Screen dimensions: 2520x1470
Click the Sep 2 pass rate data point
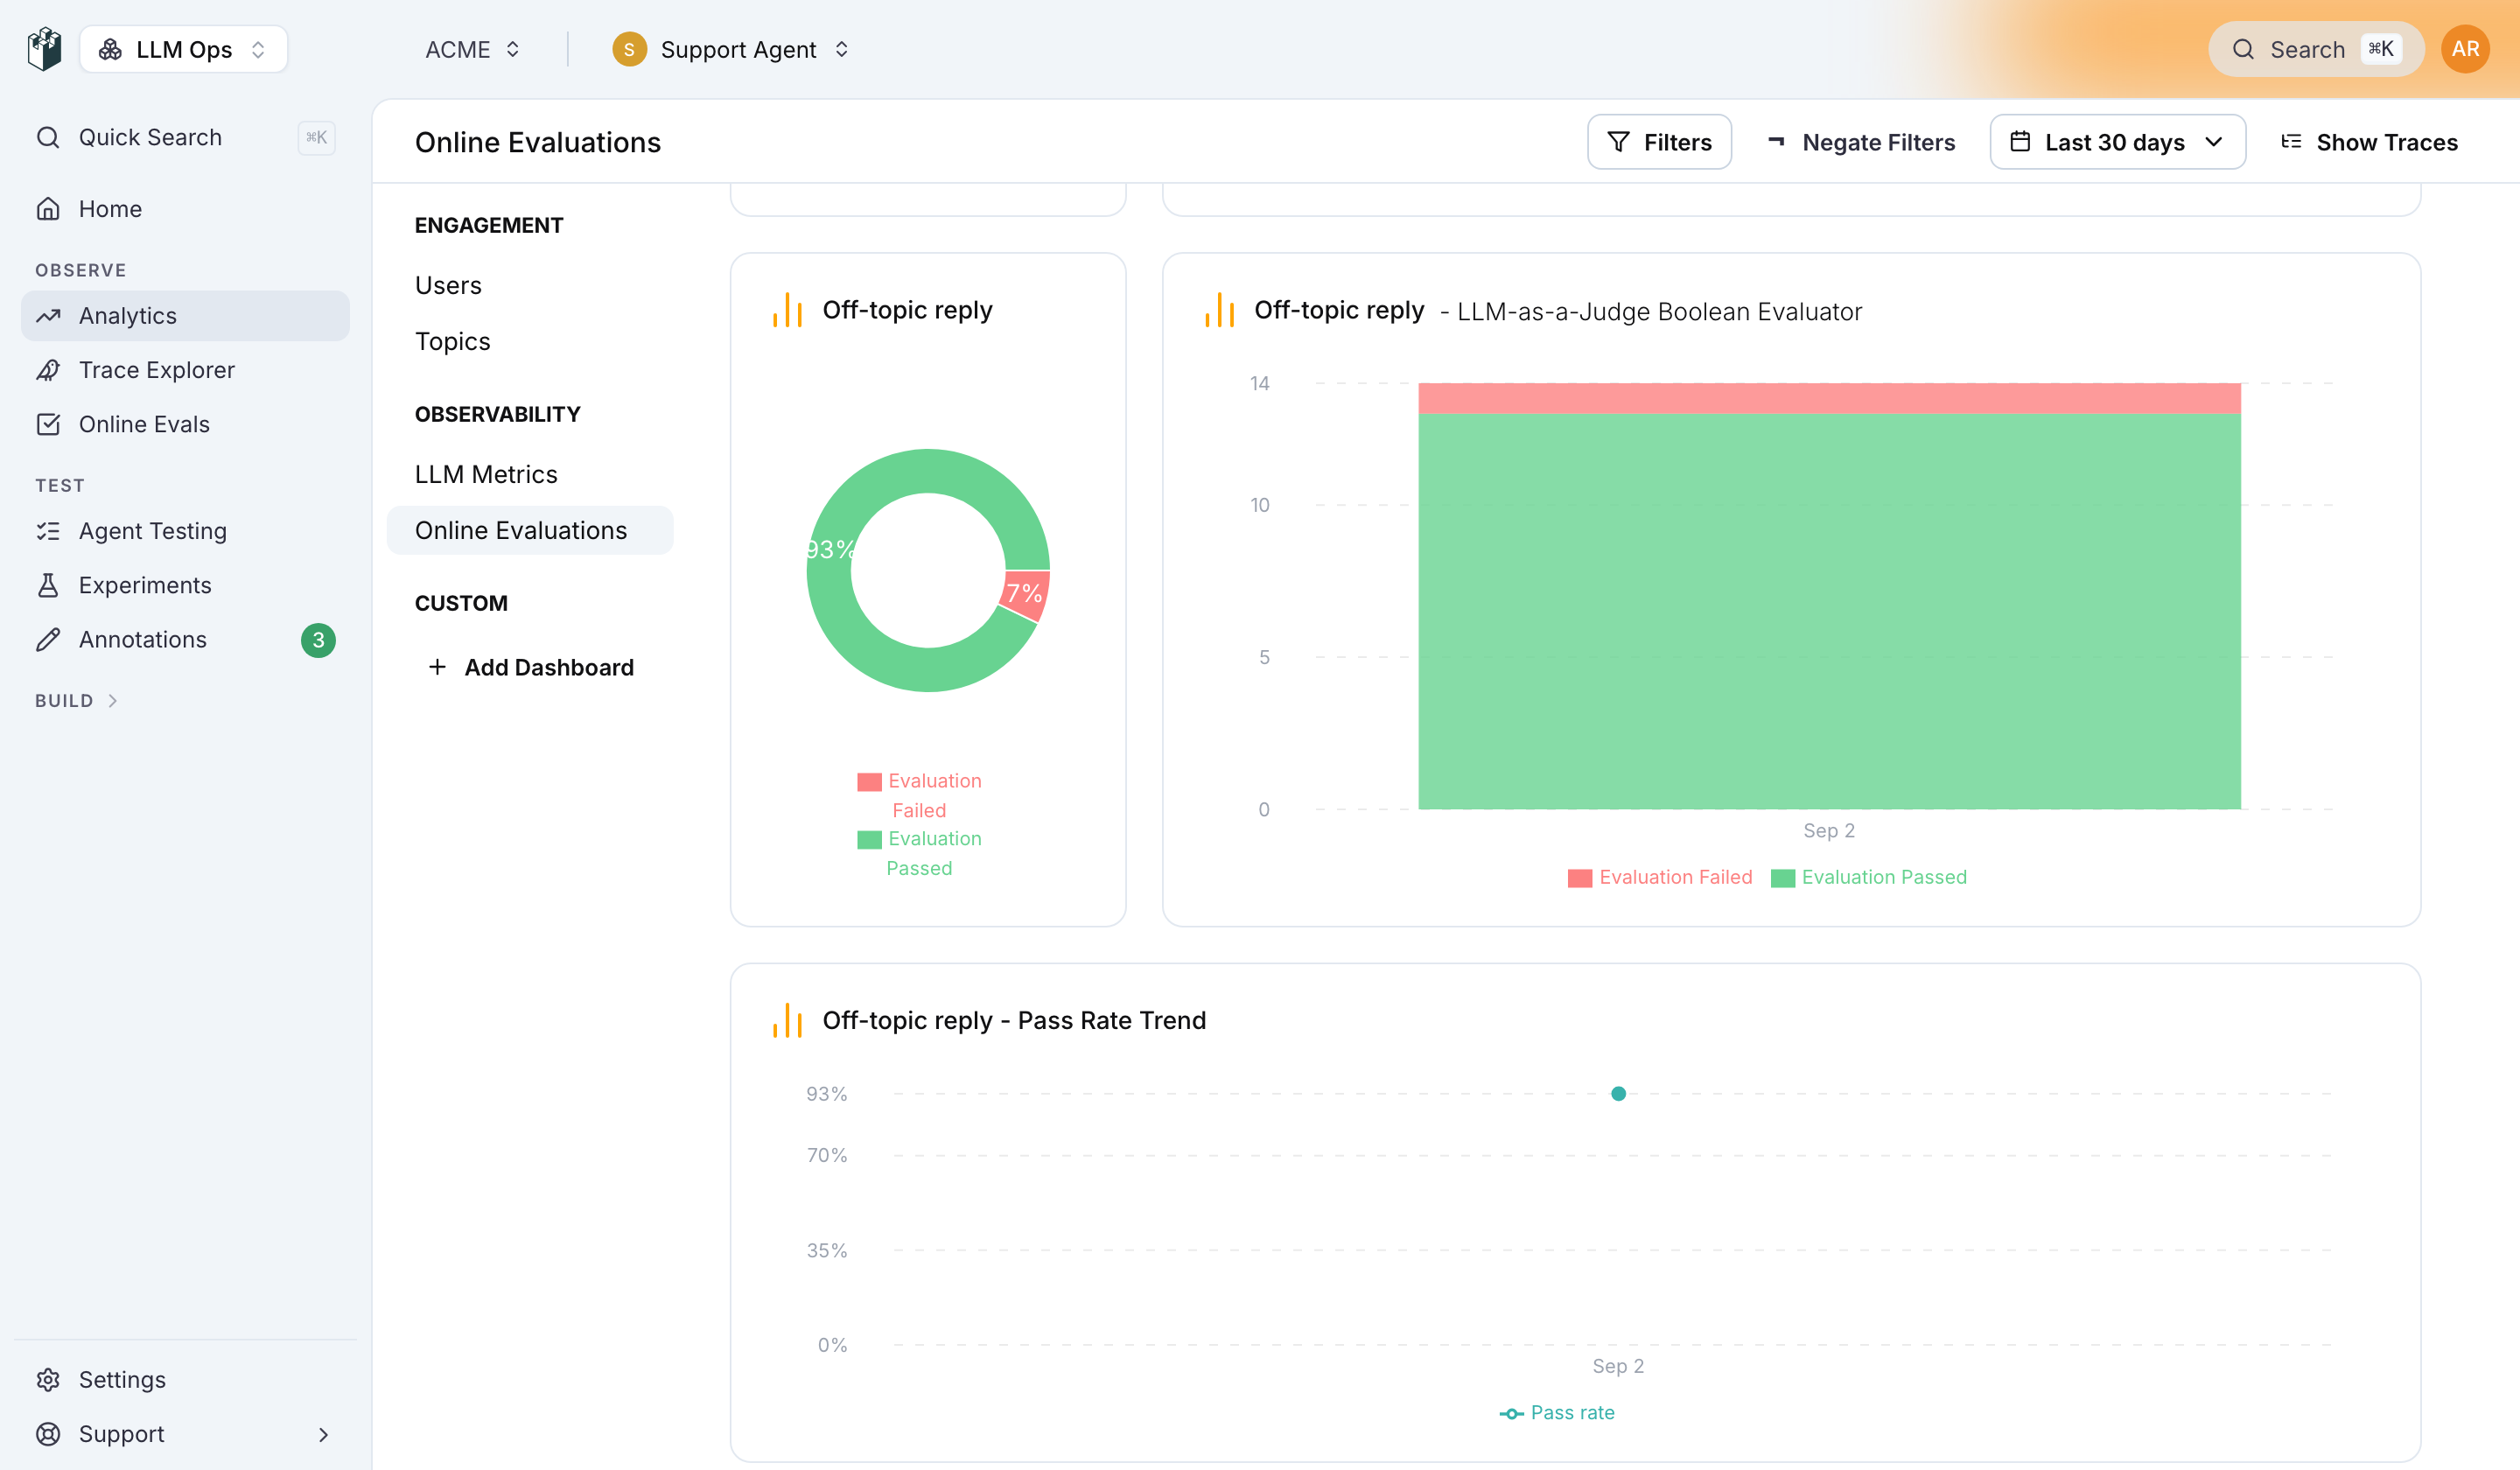(1618, 1094)
